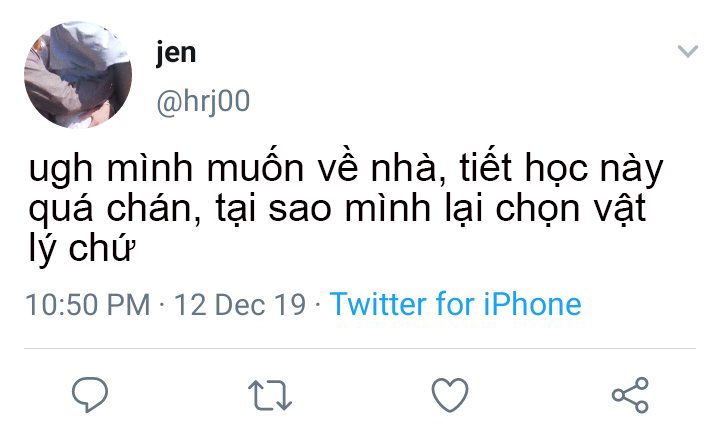Viewport: 720px width, 436px height.
Task: Click the word 'ugh' in the tweet
Action: 61,171
